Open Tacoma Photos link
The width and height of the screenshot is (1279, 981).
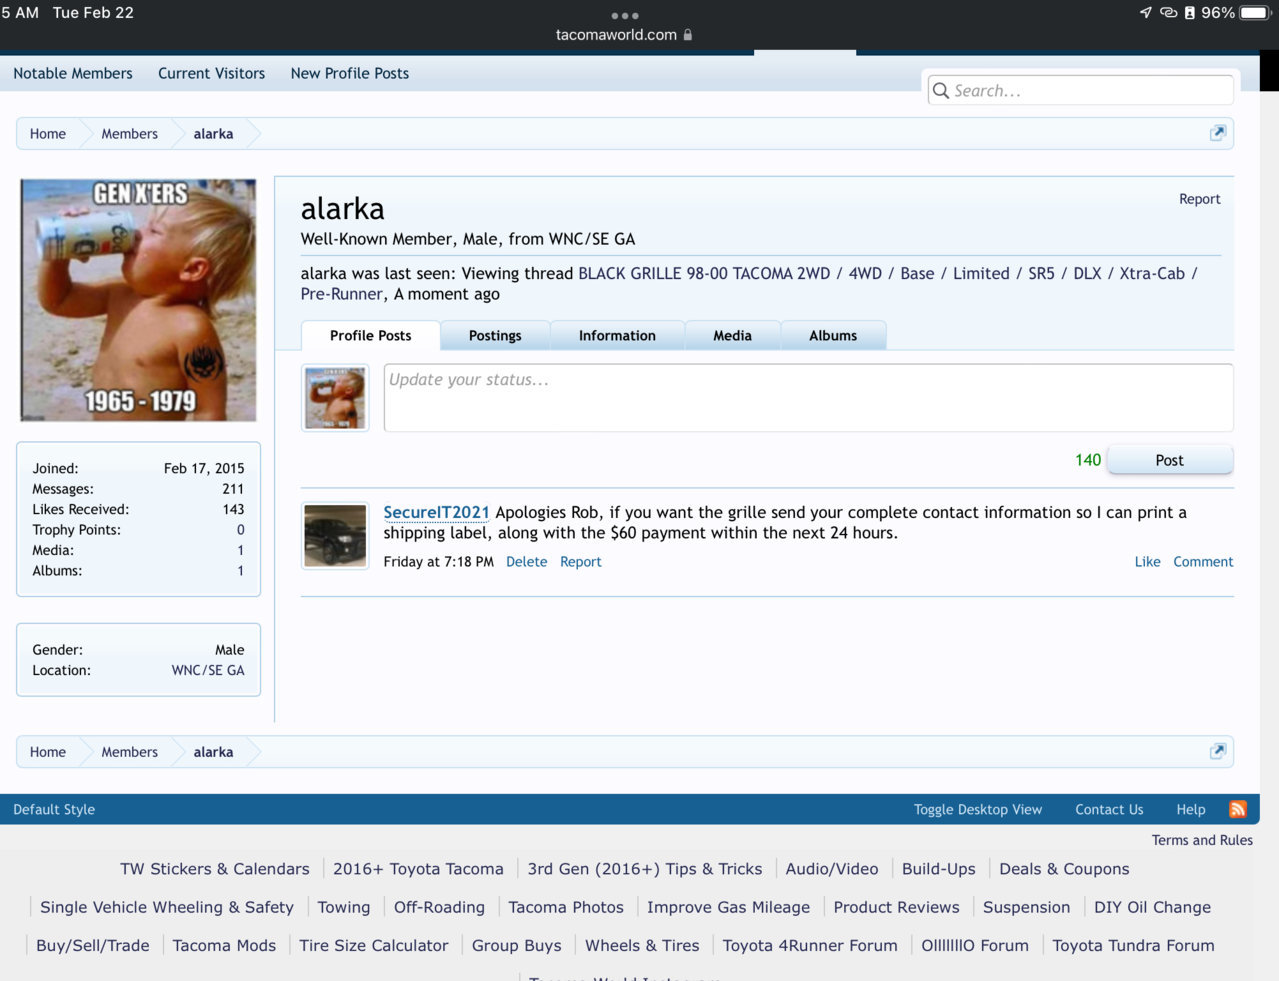click(566, 907)
